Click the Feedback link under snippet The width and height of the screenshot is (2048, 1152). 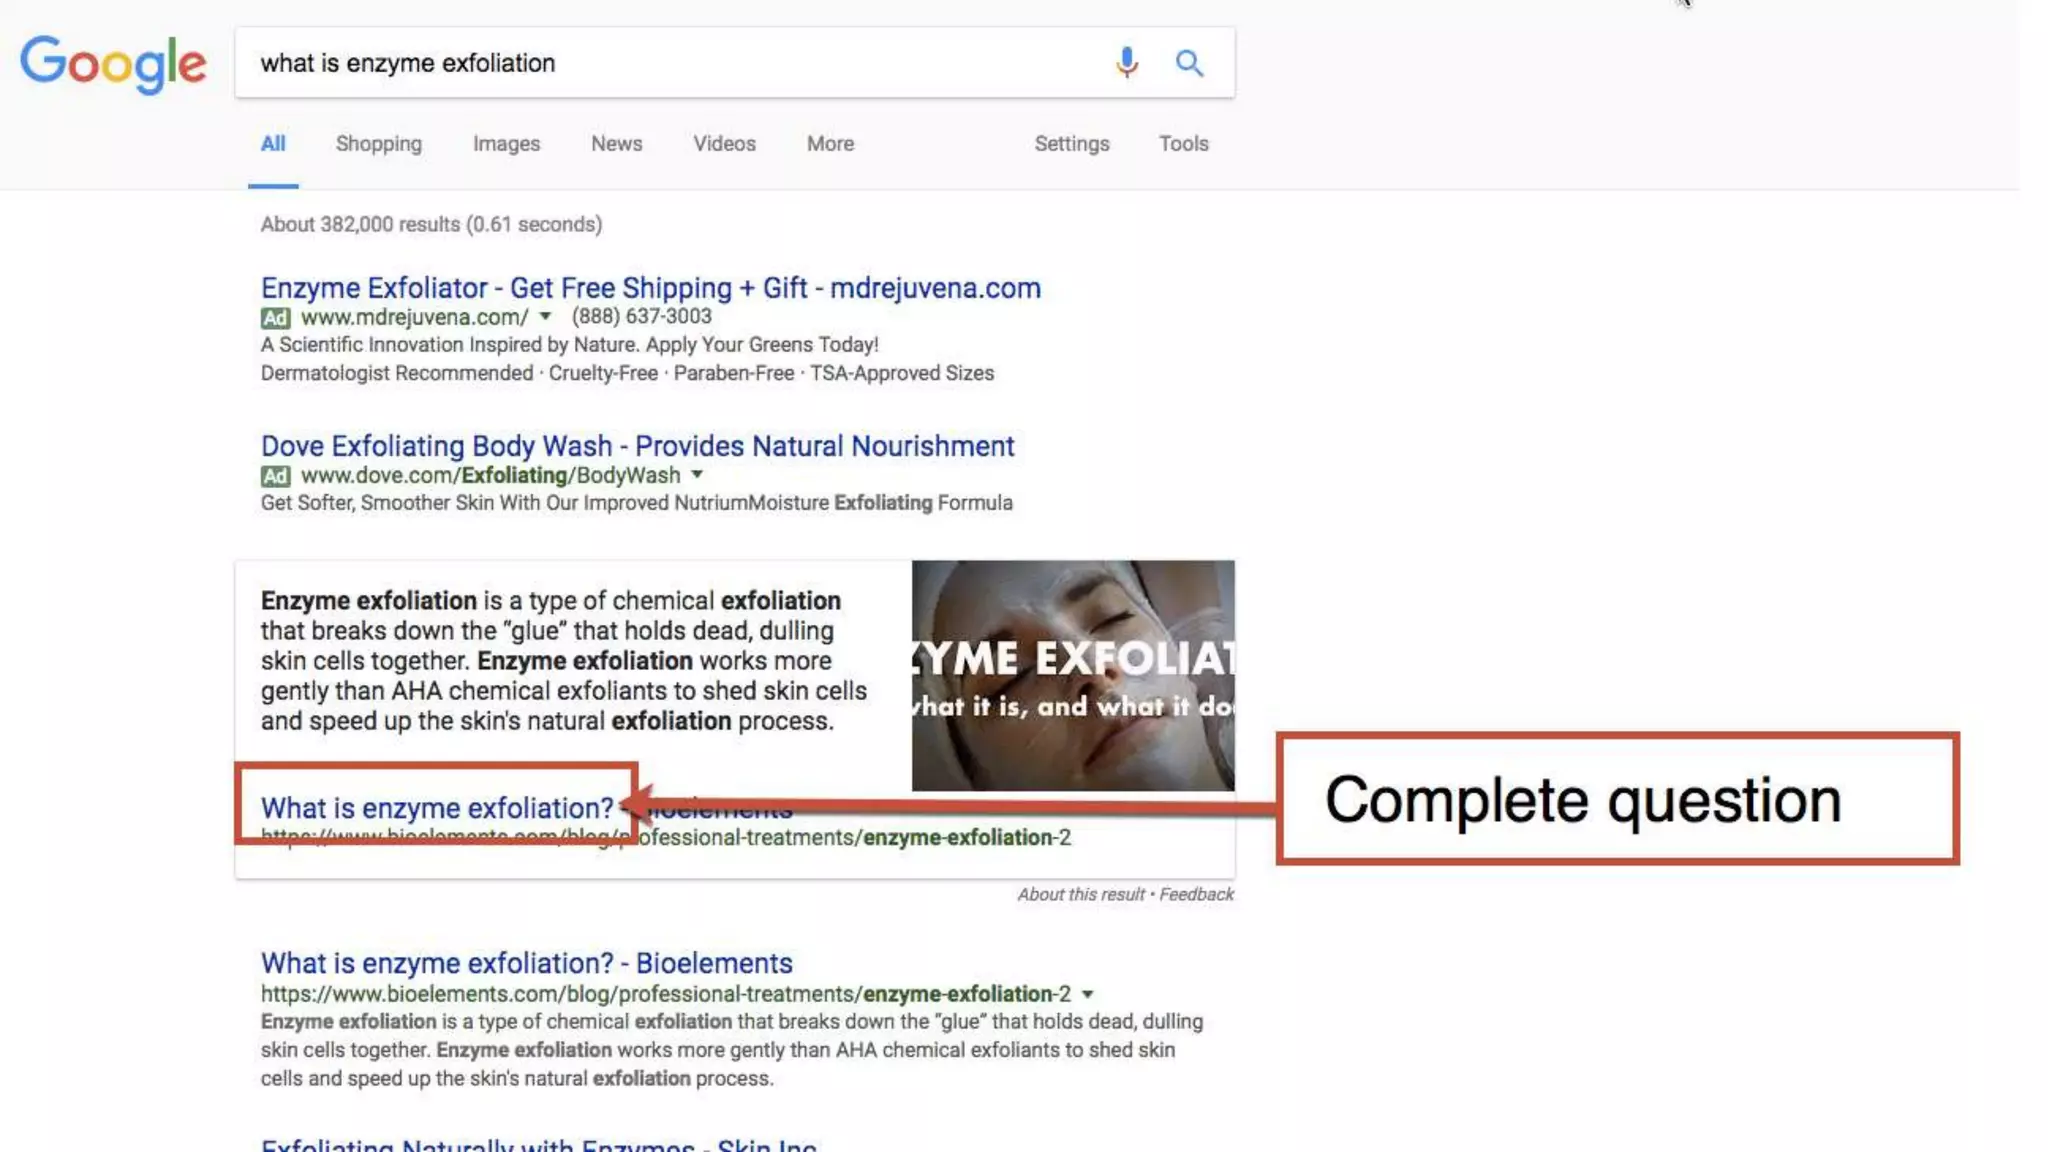(x=1196, y=894)
